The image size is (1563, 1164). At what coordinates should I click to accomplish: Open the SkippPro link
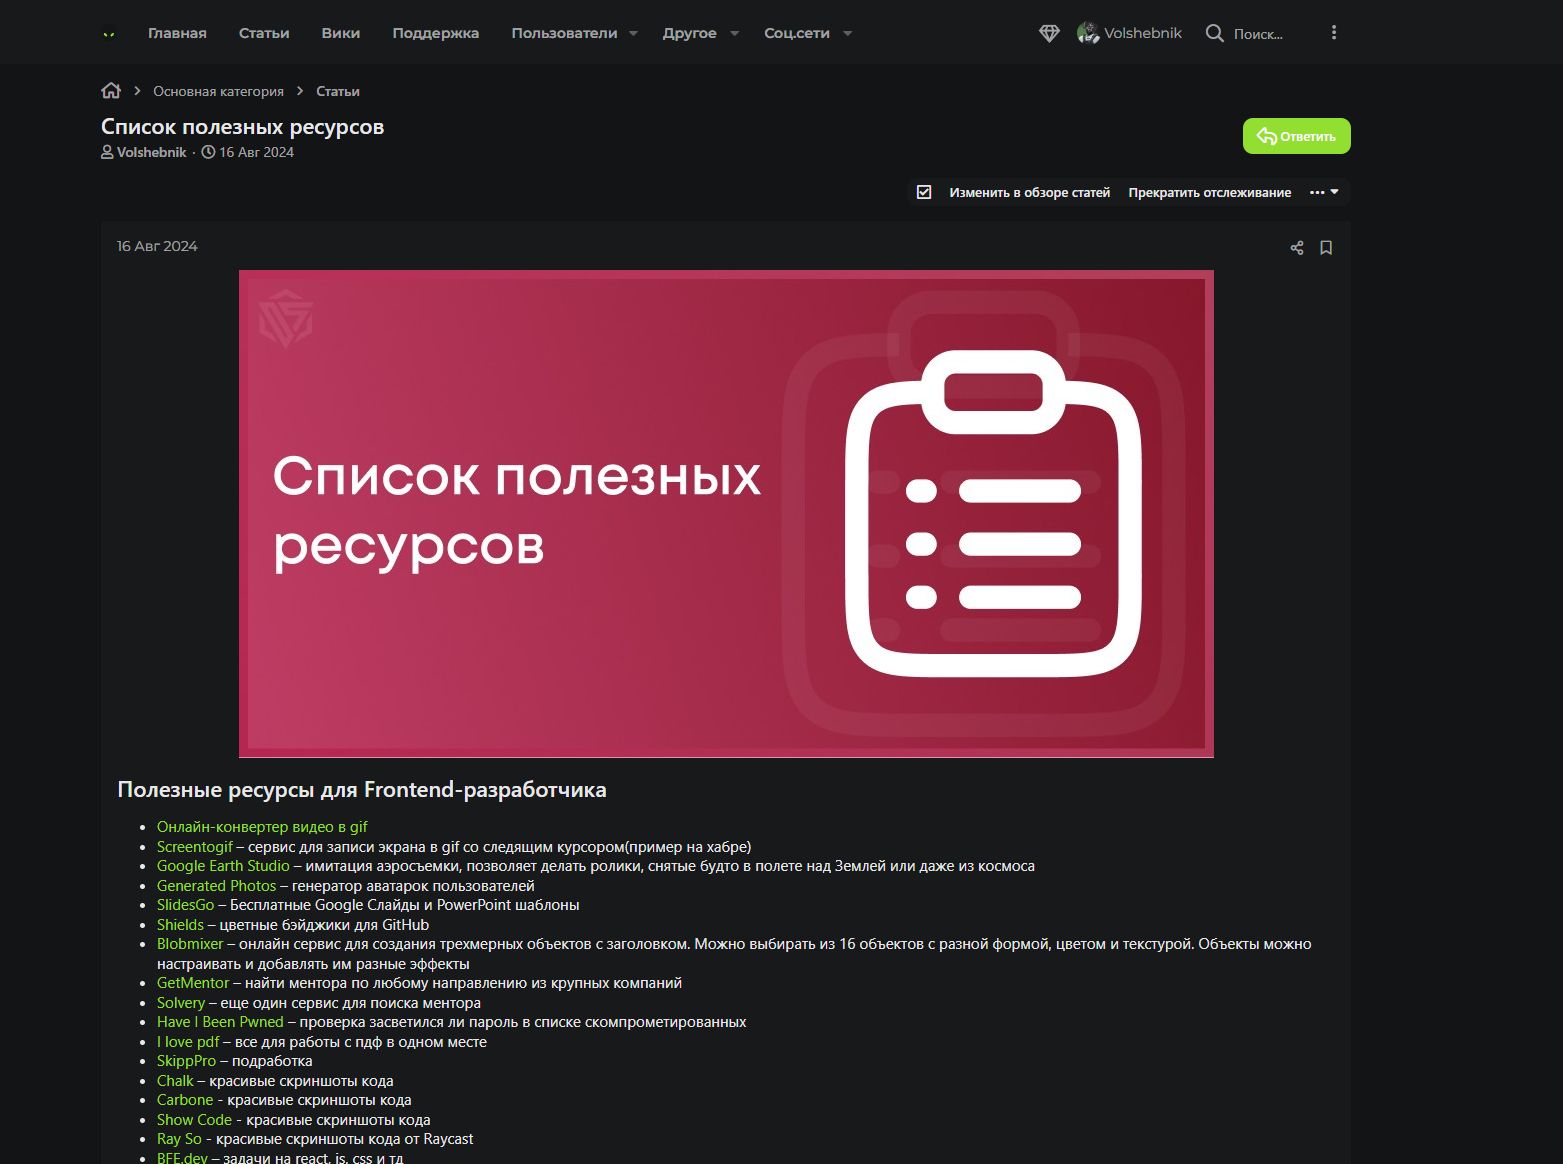click(186, 1061)
